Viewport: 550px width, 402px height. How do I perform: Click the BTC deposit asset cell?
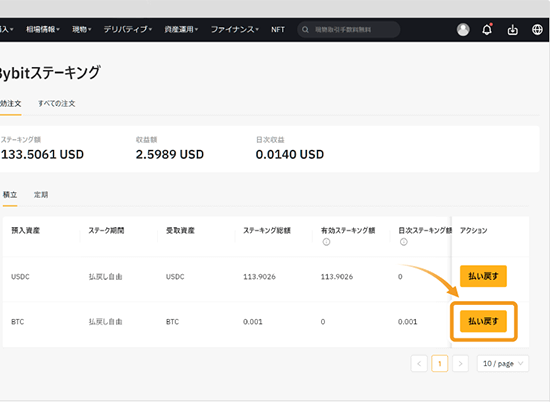(x=18, y=322)
